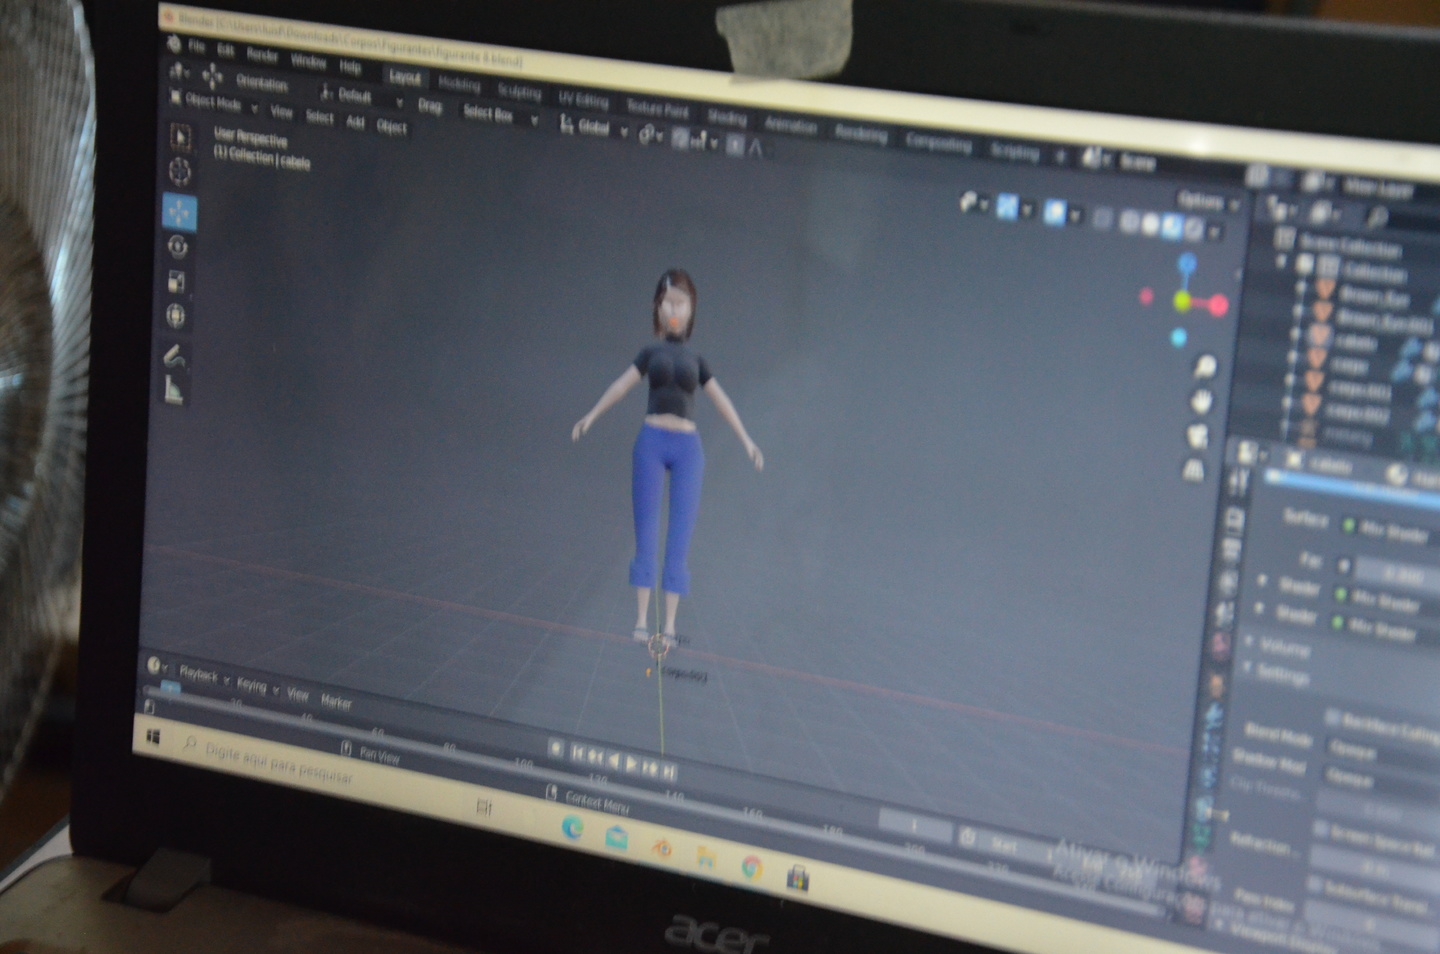This screenshot has width=1440, height=954.
Task: Toggle the camera view icon
Action: pos(1198,436)
